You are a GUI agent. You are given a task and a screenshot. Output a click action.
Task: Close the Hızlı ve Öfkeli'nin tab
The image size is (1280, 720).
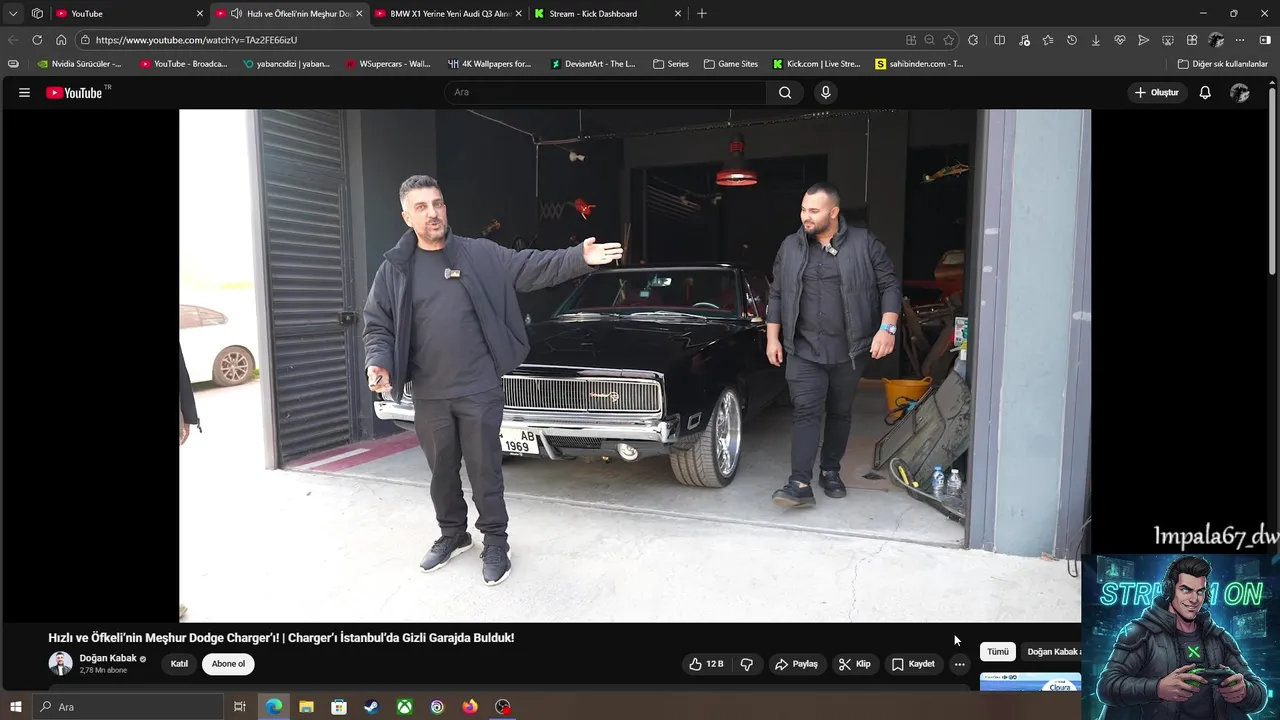coord(359,14)
